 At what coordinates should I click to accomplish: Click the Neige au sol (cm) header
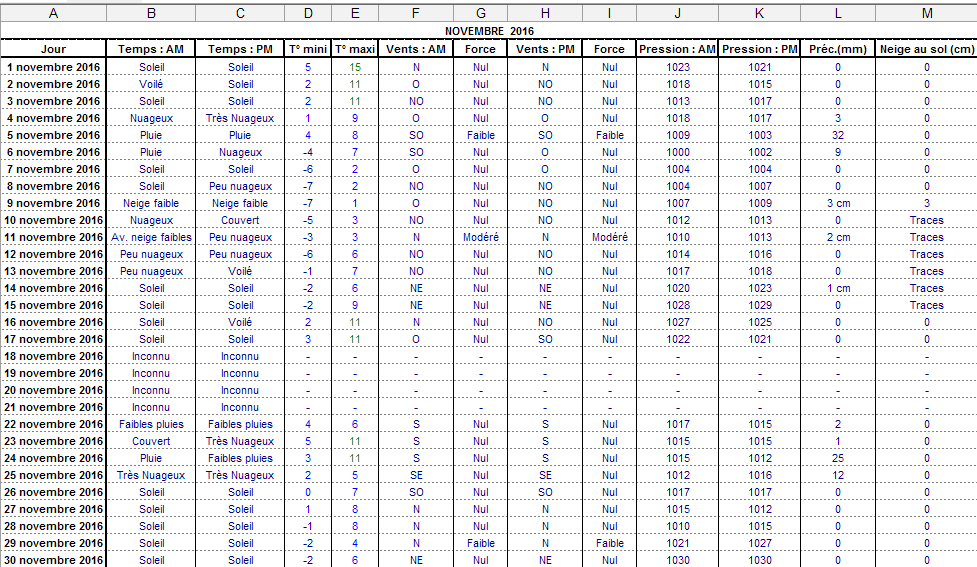[926, 49]
